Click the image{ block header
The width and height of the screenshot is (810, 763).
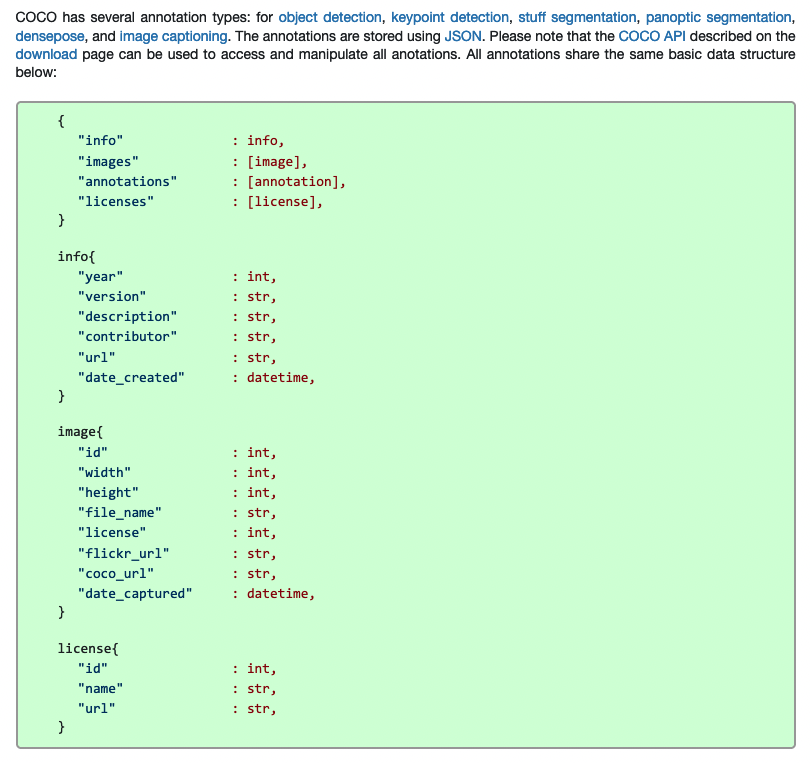coord(80,432)
